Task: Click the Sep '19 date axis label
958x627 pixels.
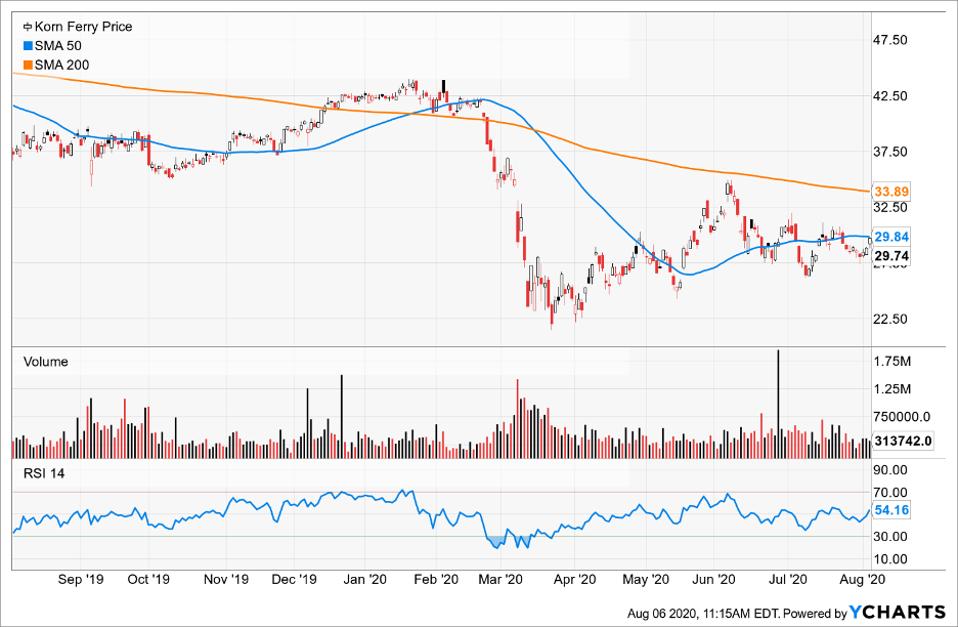Action: [x=81, y=580]
